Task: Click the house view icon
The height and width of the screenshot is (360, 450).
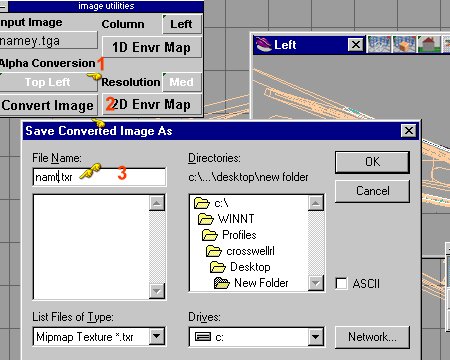Action: 429,44
